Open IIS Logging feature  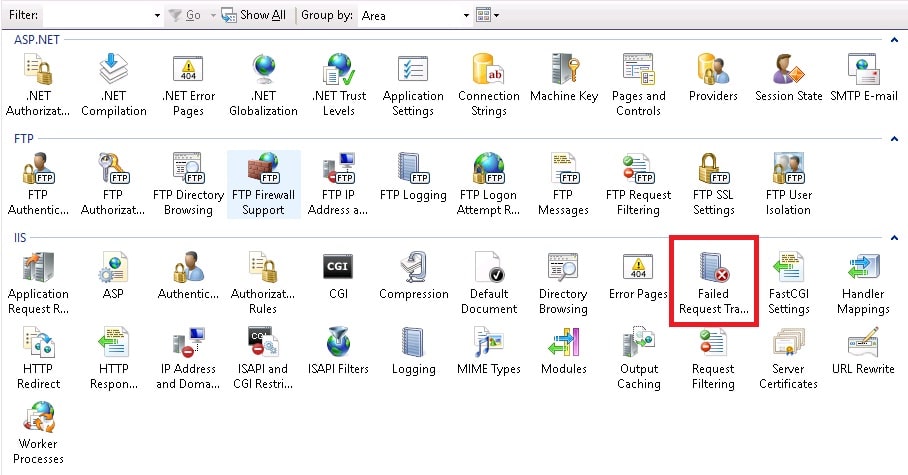tap(413, 351)
